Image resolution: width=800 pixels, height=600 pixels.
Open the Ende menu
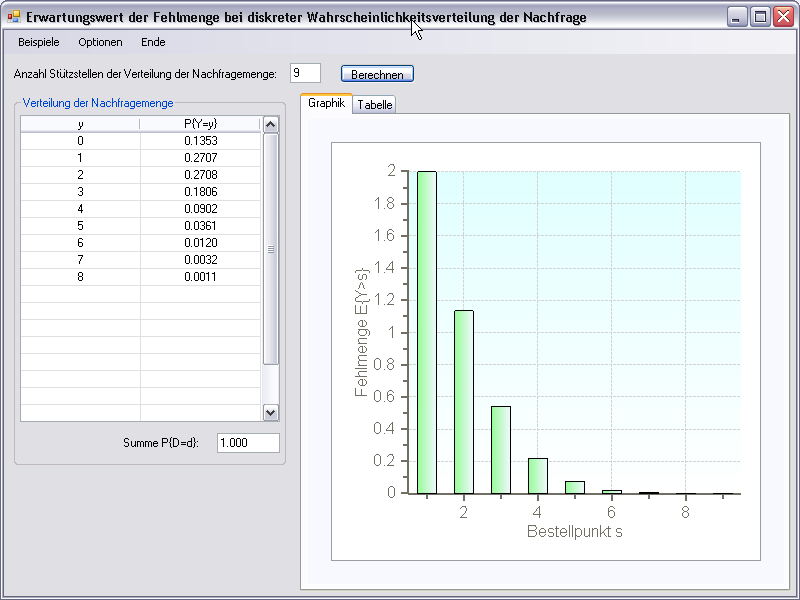(x=153, y=42)
